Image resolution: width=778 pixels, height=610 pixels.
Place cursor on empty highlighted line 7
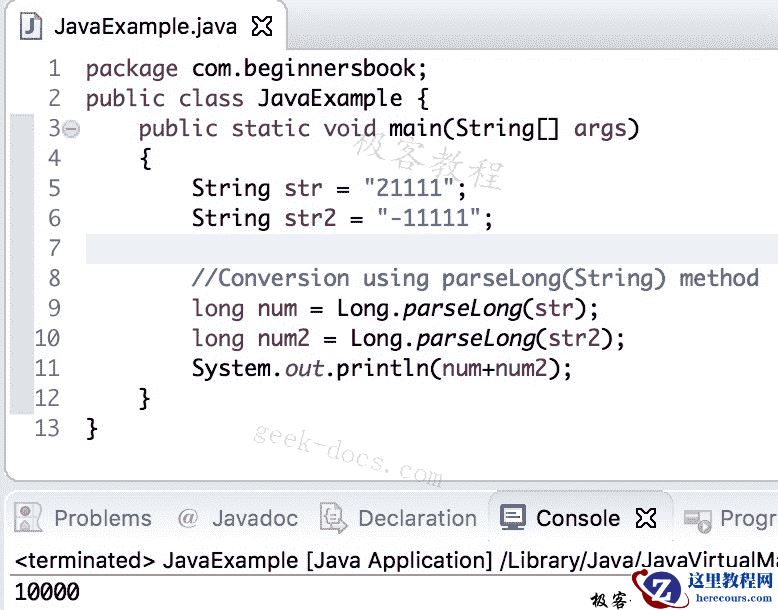tap(432, 249)
